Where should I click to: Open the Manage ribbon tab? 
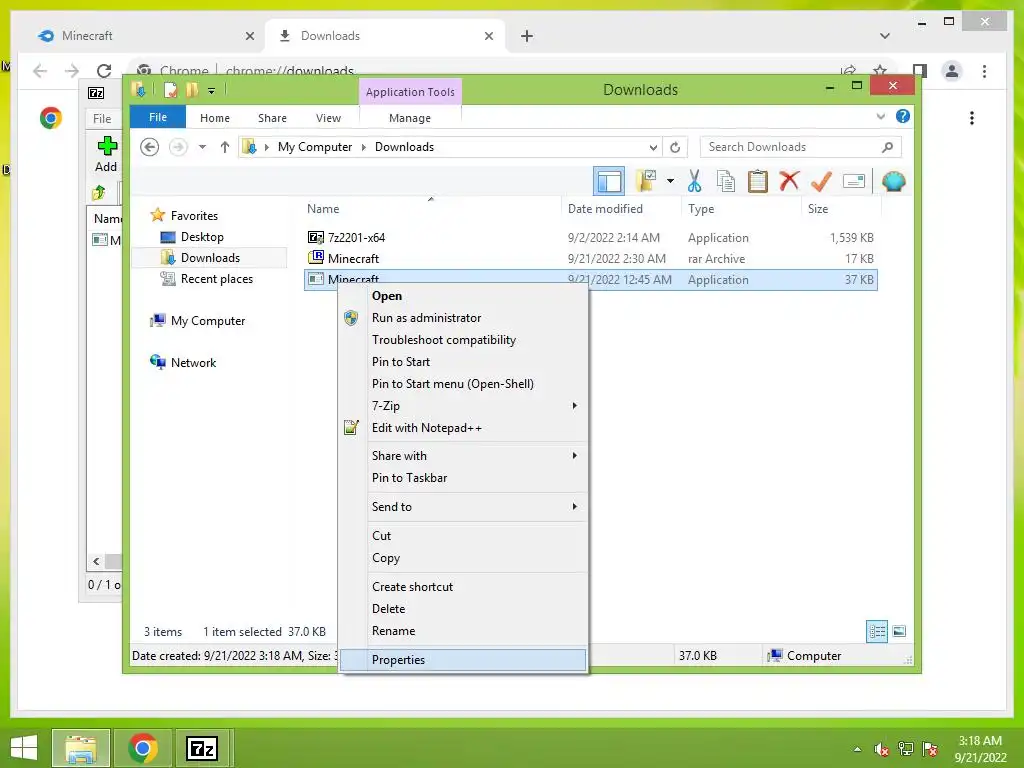point(410,118)
